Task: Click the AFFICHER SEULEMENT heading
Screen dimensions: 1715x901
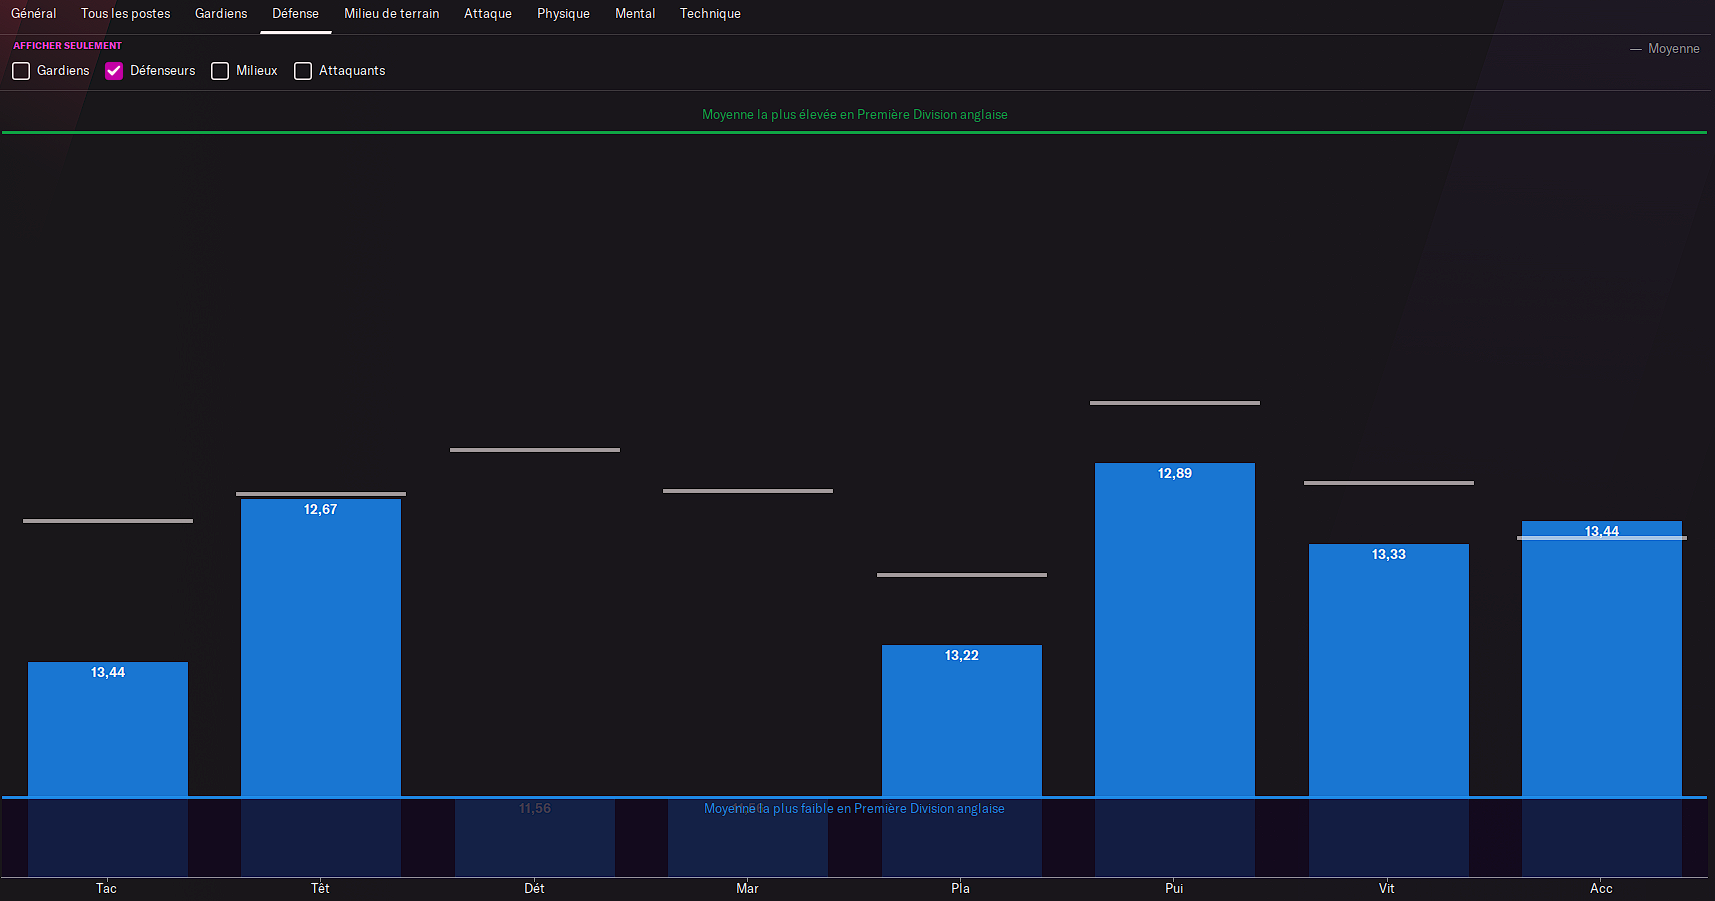Action: pyautogui.click(x=67, y=46)
